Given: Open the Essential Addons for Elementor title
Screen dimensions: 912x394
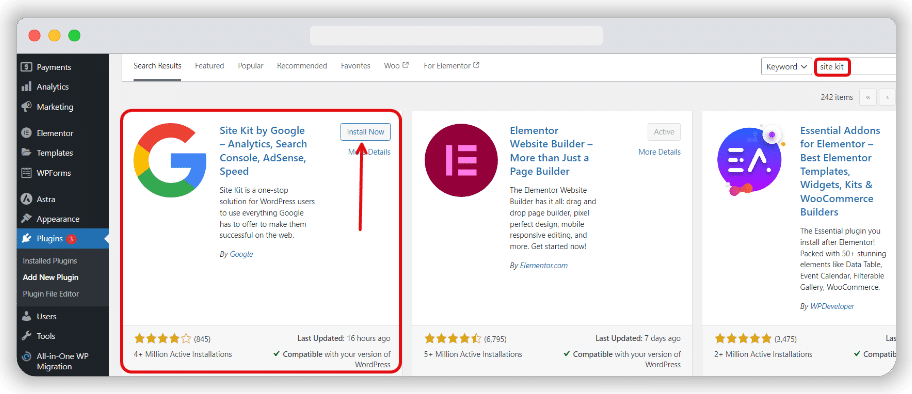Looking at the screenshot, I should pyautogui.click(x=840, y=171).
